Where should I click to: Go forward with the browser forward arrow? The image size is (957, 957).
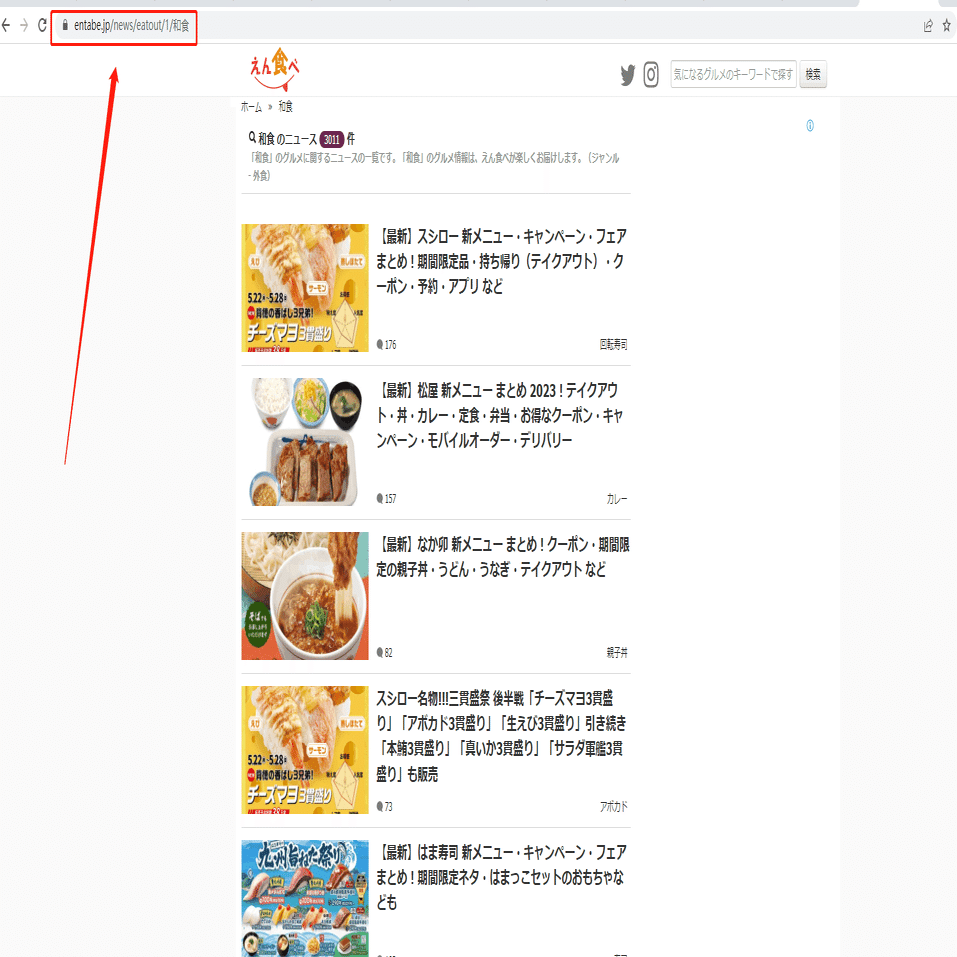(24, 26)
